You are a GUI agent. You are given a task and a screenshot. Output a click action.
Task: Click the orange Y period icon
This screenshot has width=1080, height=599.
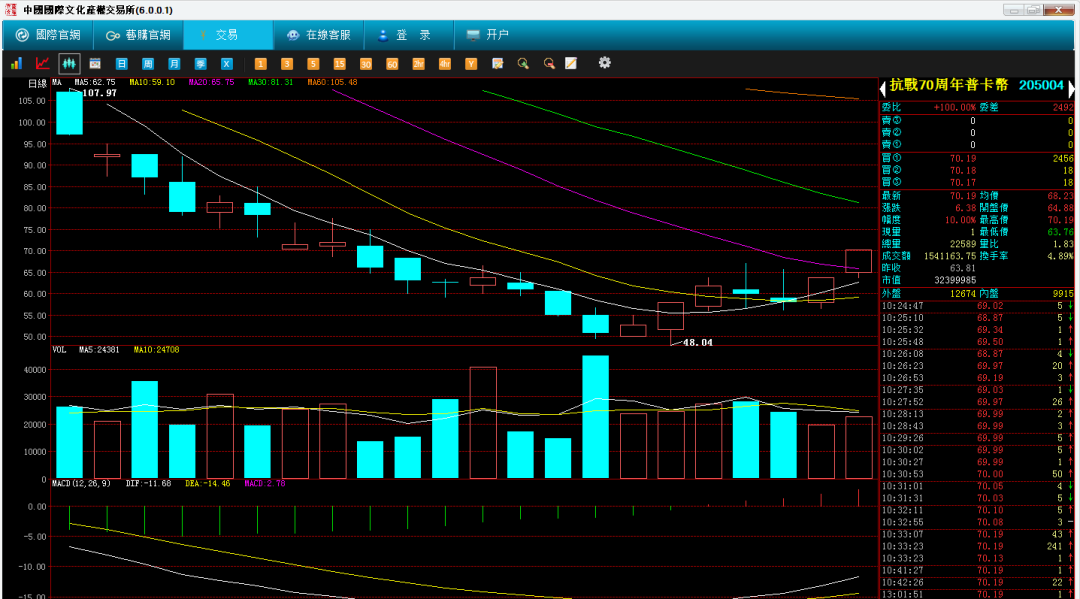coord(471,63)
